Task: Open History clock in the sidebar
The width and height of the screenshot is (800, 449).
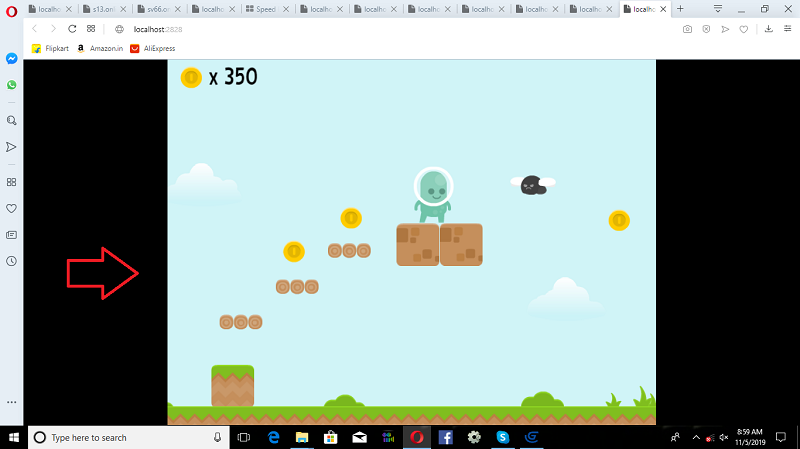Action: pyautogui.click(x=11, y=261)
